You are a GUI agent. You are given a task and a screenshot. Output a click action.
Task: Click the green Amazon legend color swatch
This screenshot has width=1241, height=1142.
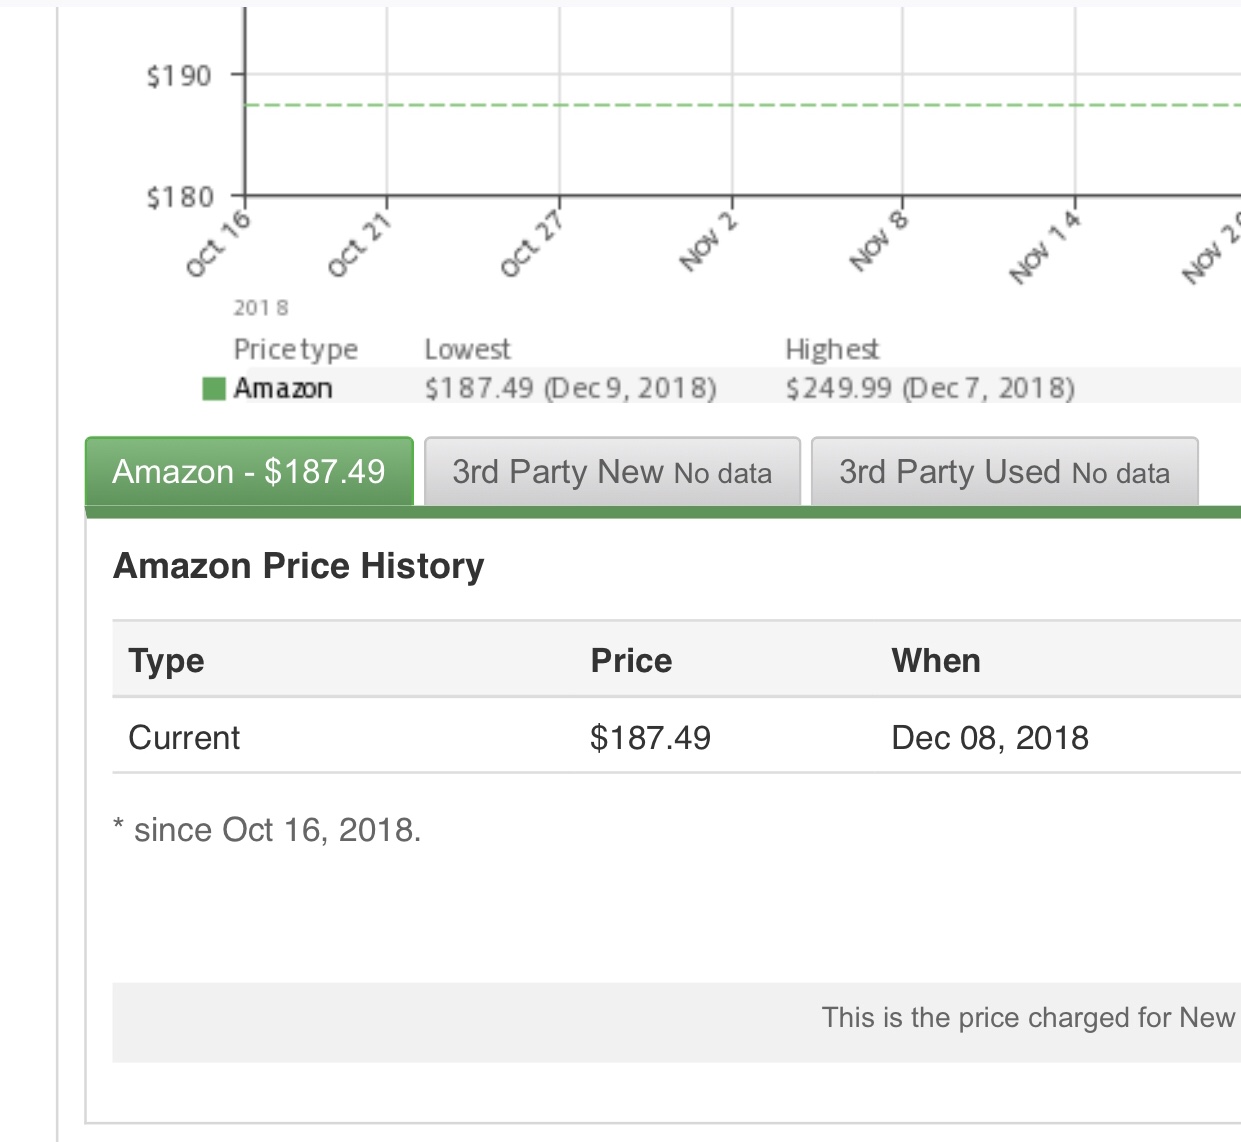[x=213, y=388]
